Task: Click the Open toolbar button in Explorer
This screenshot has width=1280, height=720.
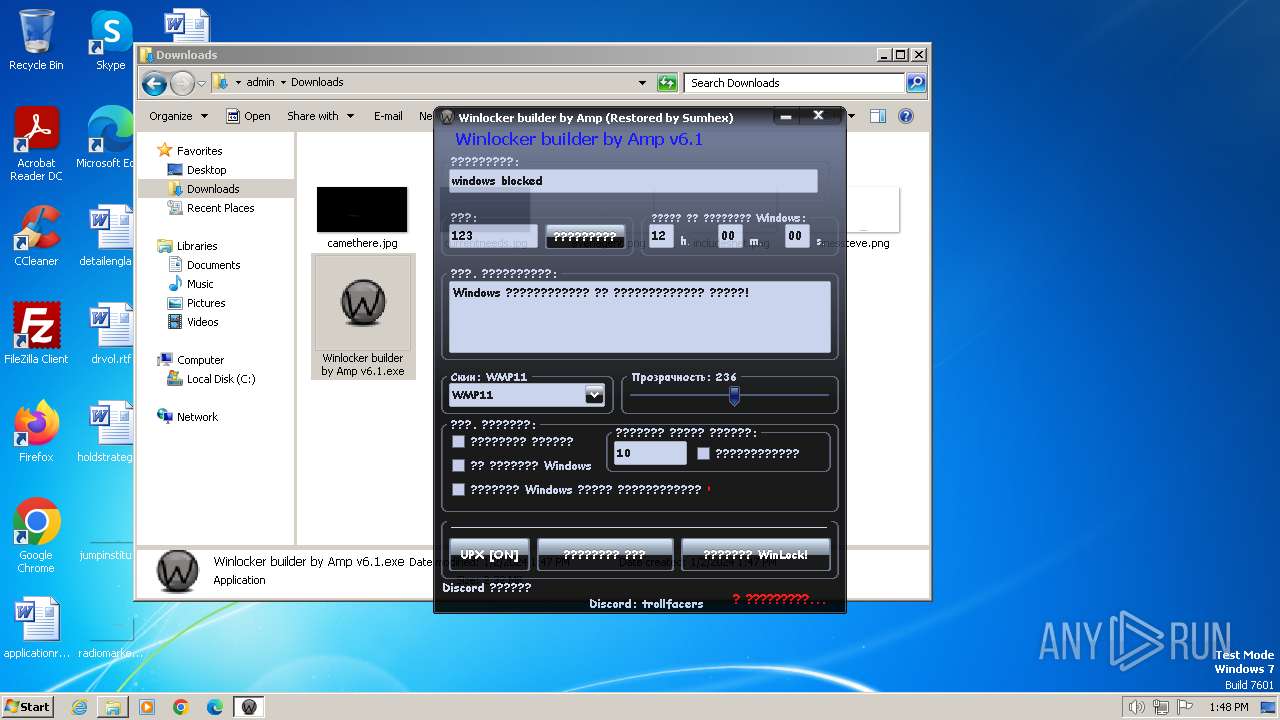Action: coord(248,116)
